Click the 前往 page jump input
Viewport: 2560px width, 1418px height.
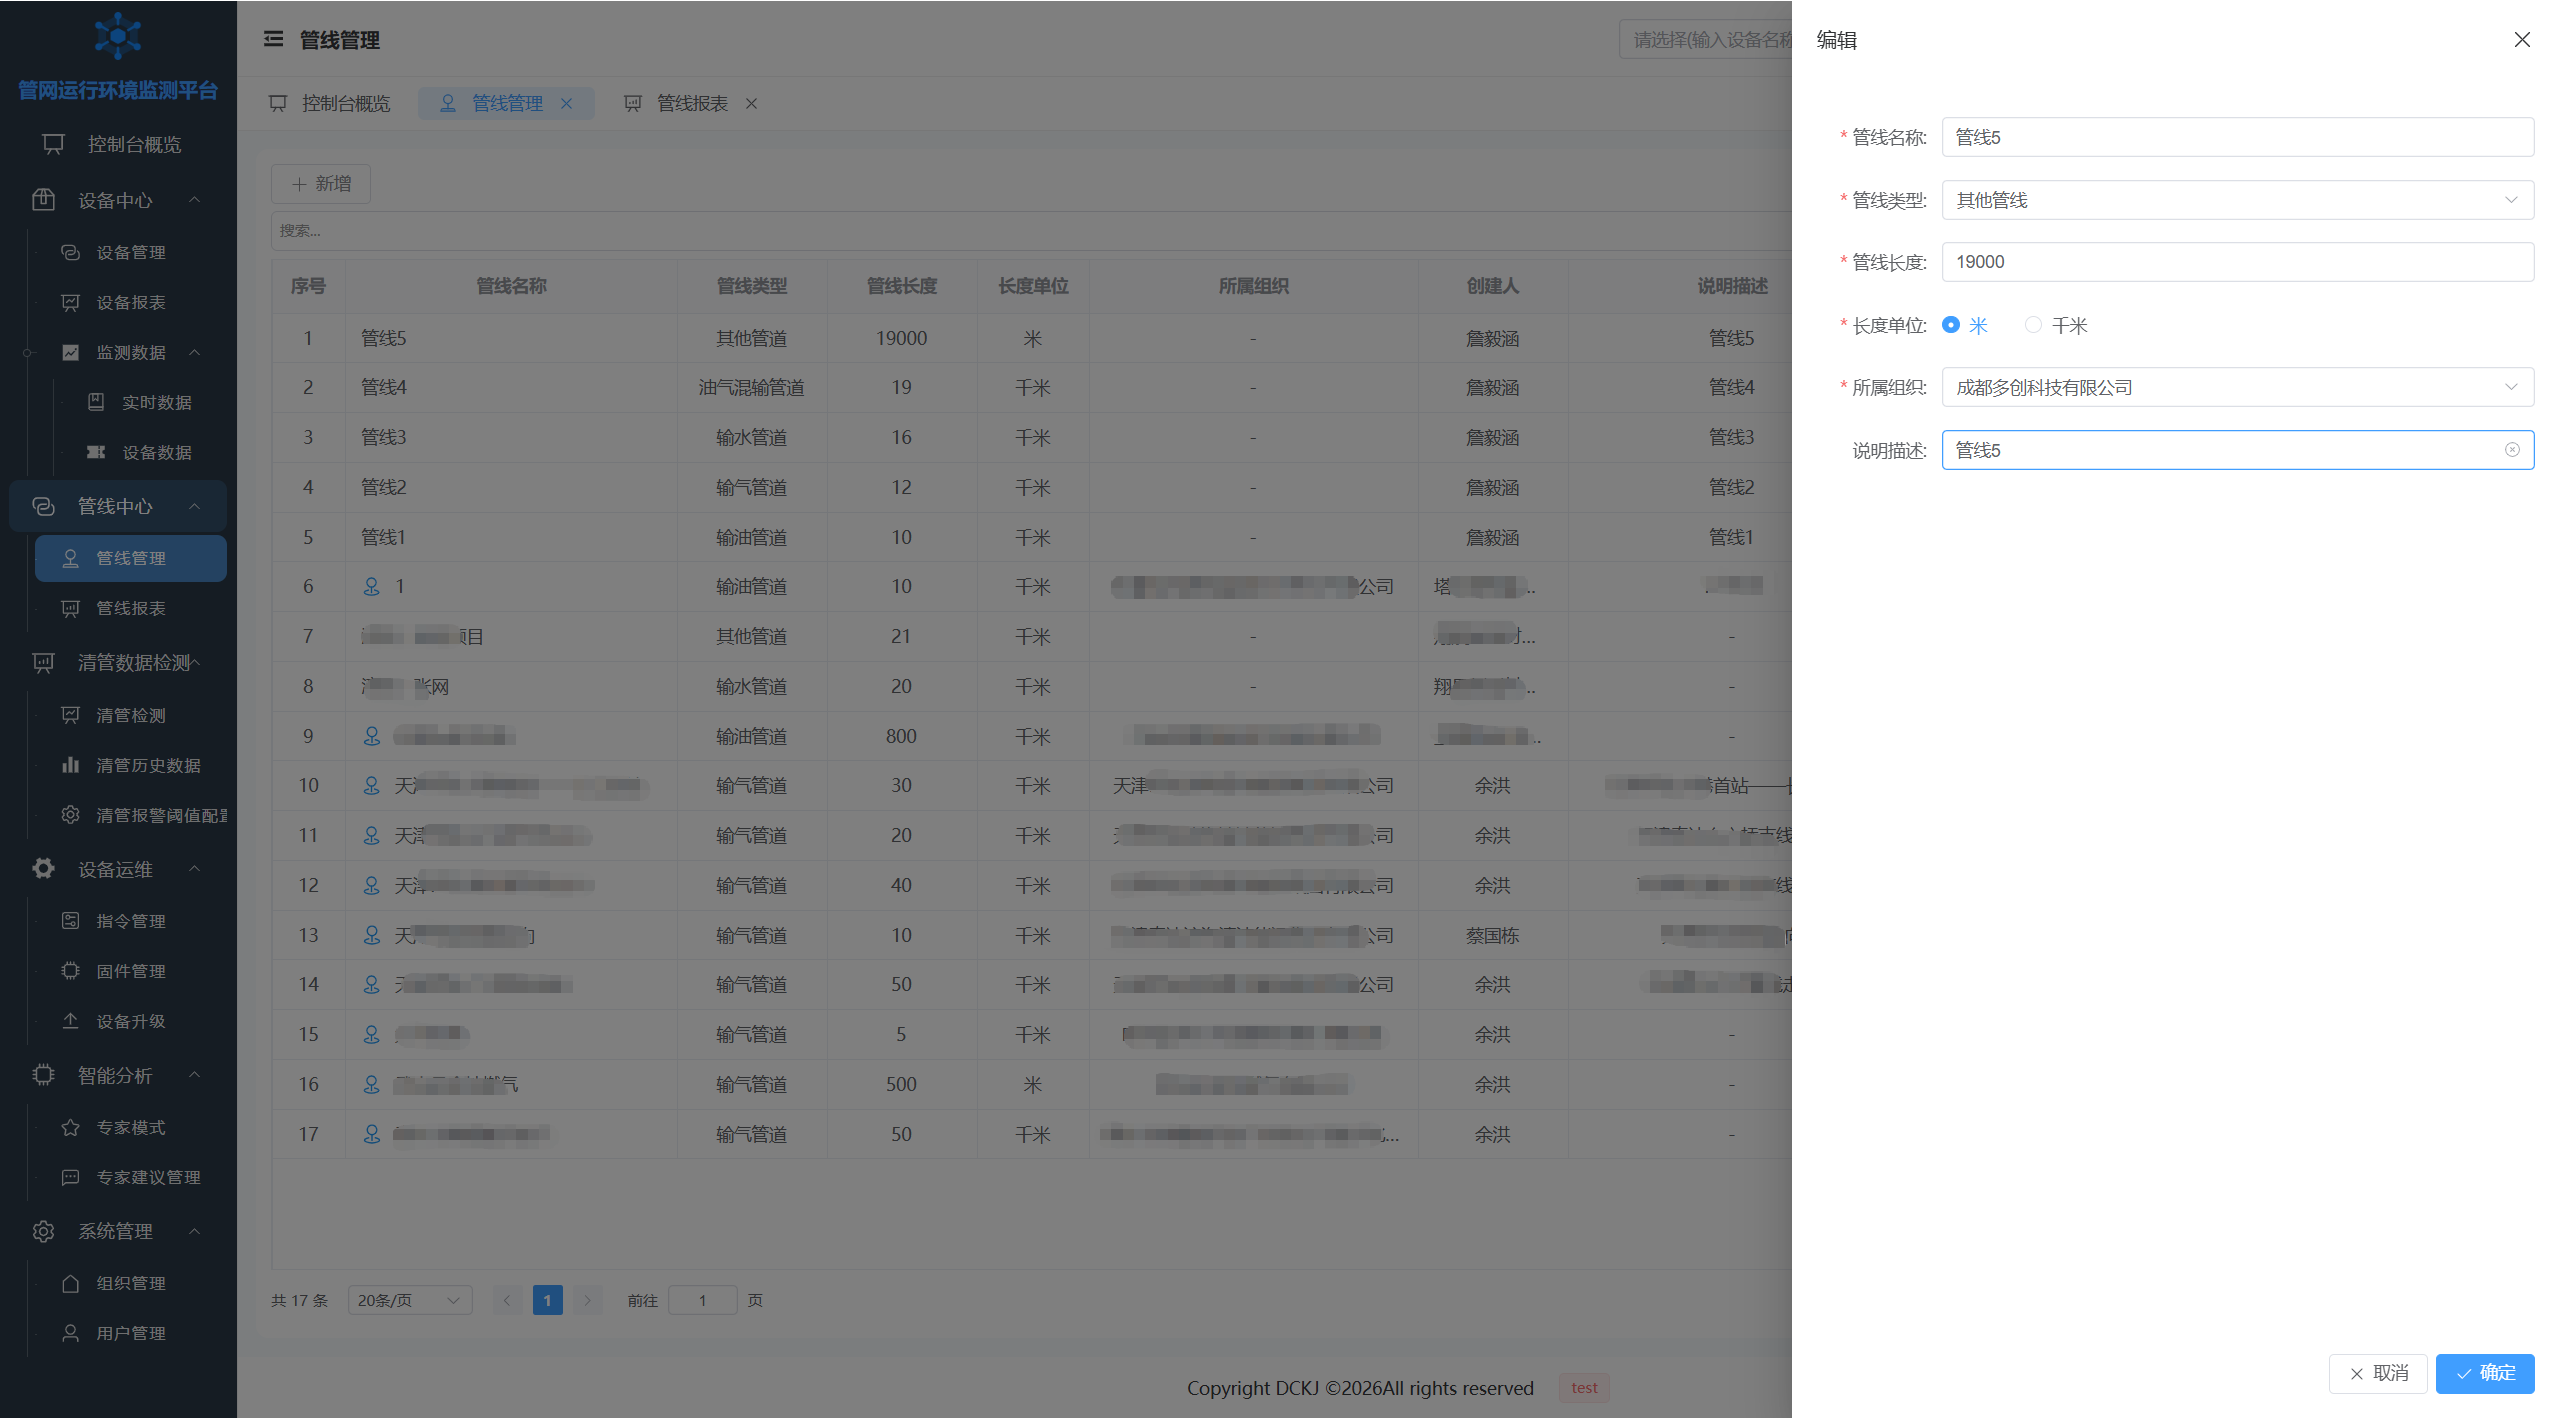(703, 1300)
